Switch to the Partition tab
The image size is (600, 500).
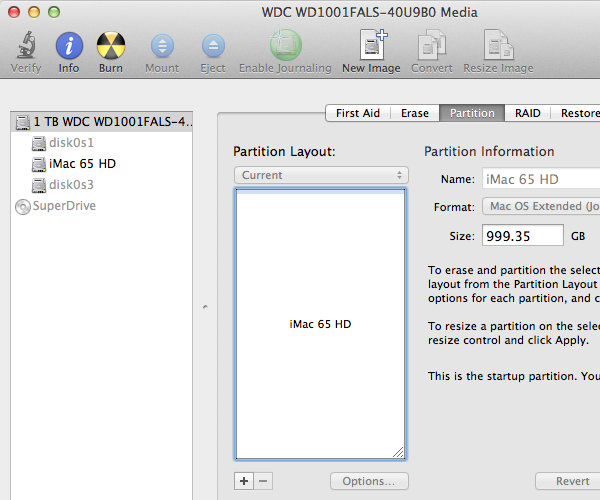[472, 113]
